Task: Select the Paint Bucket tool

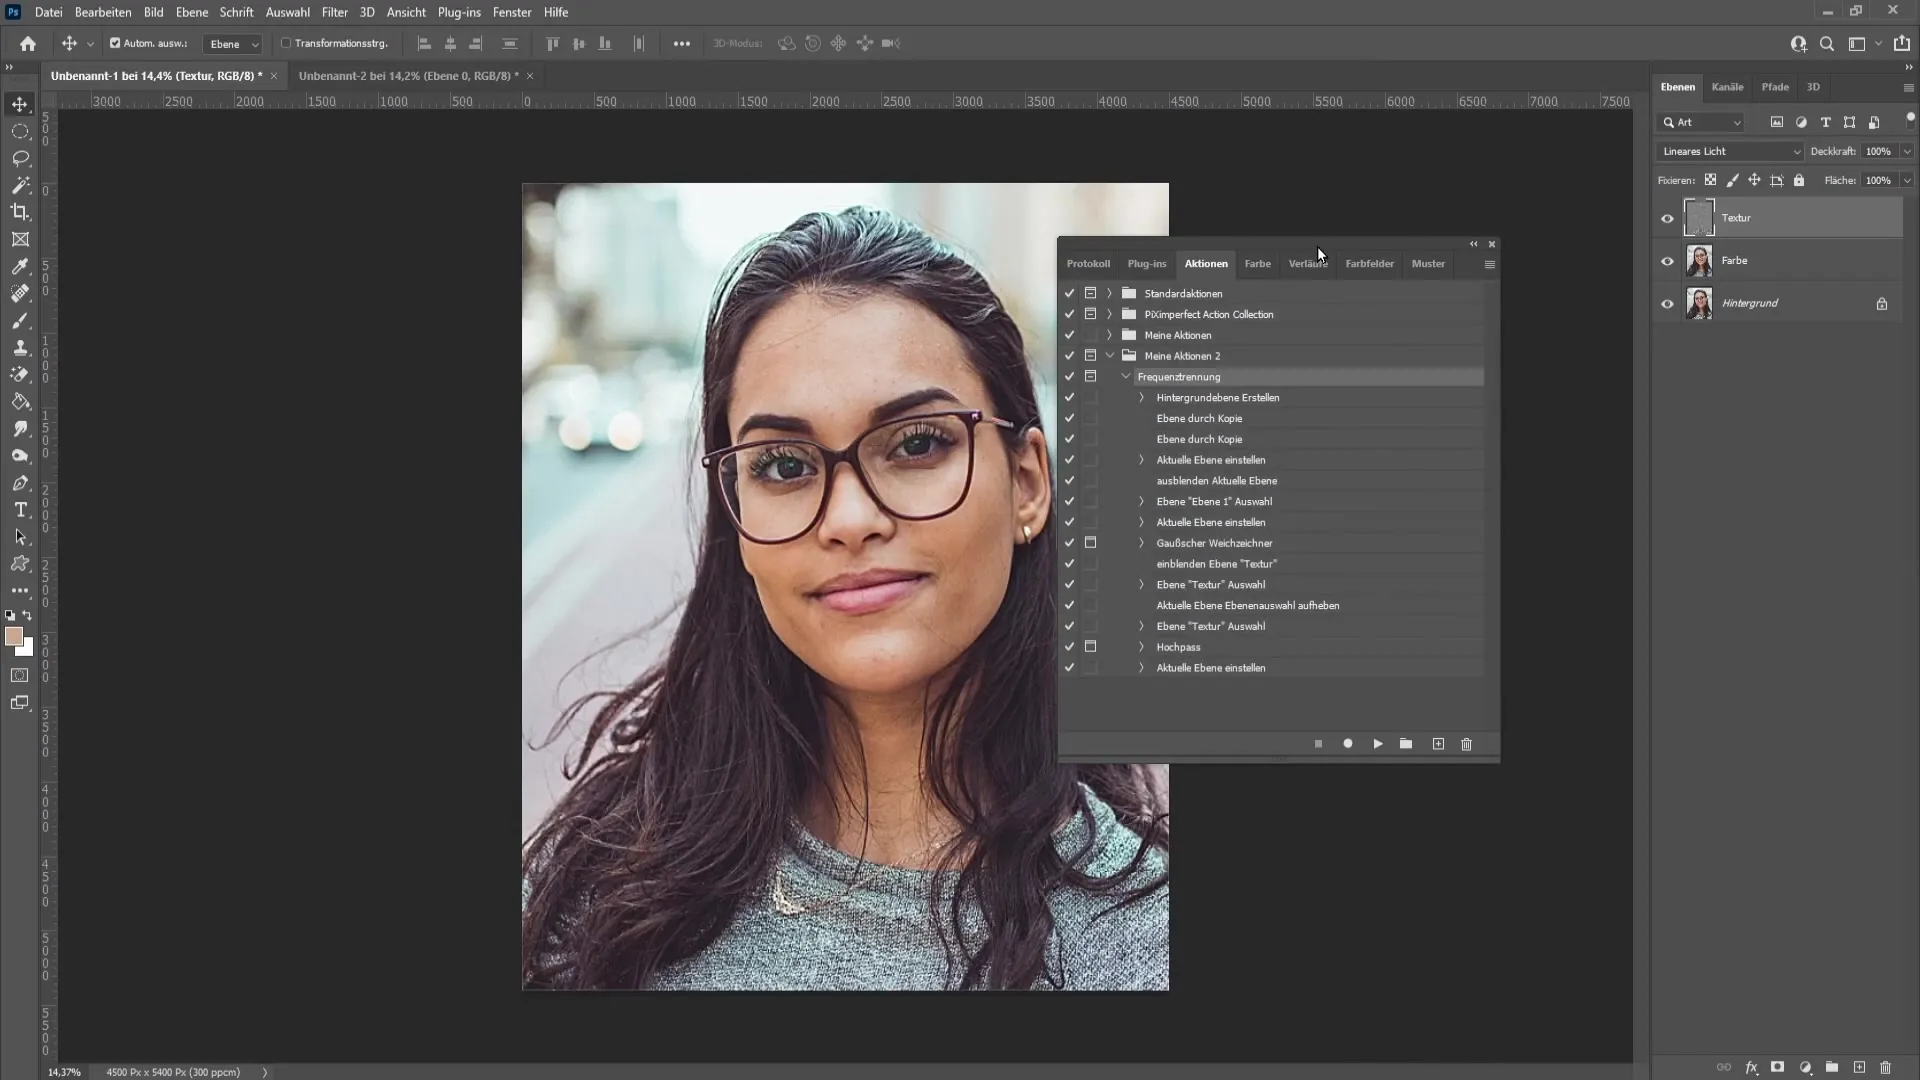Action: [20, 401]
